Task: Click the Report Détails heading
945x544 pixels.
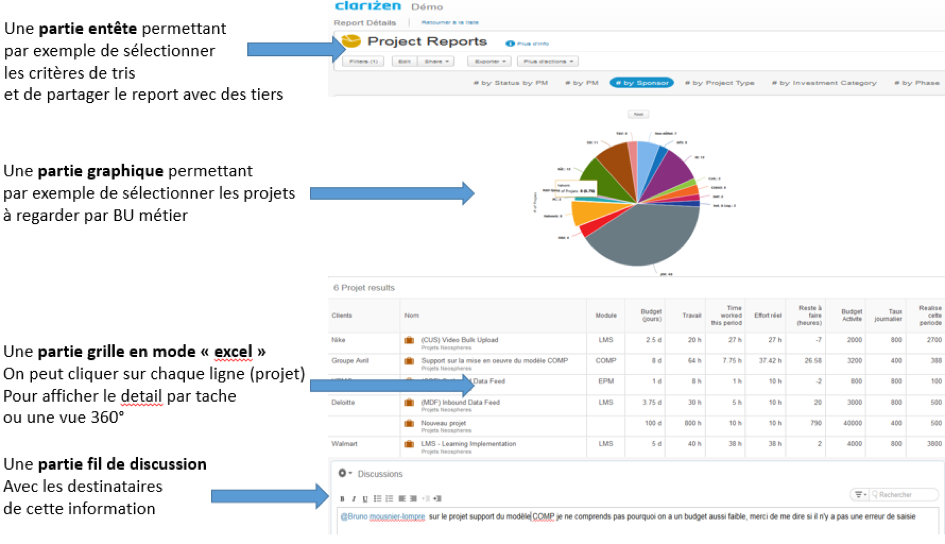Action: pyautogui.click(x=365, y=22)
